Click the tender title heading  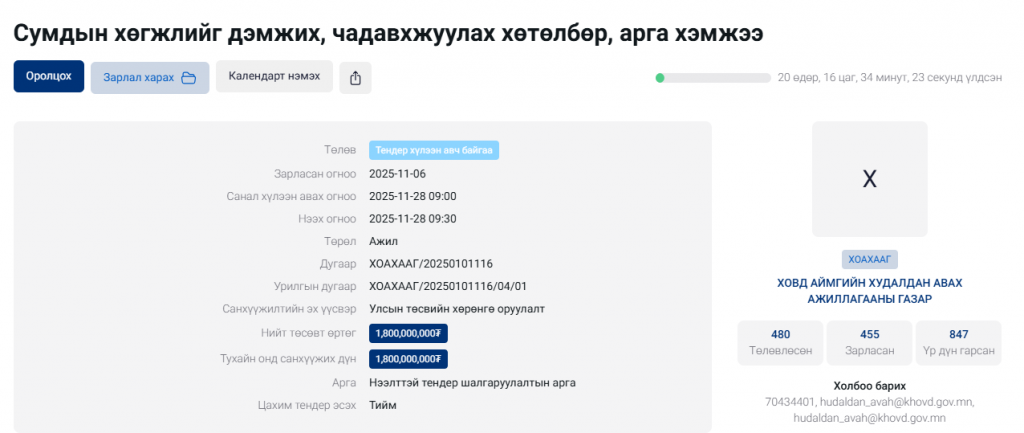[x=388, y=32]
